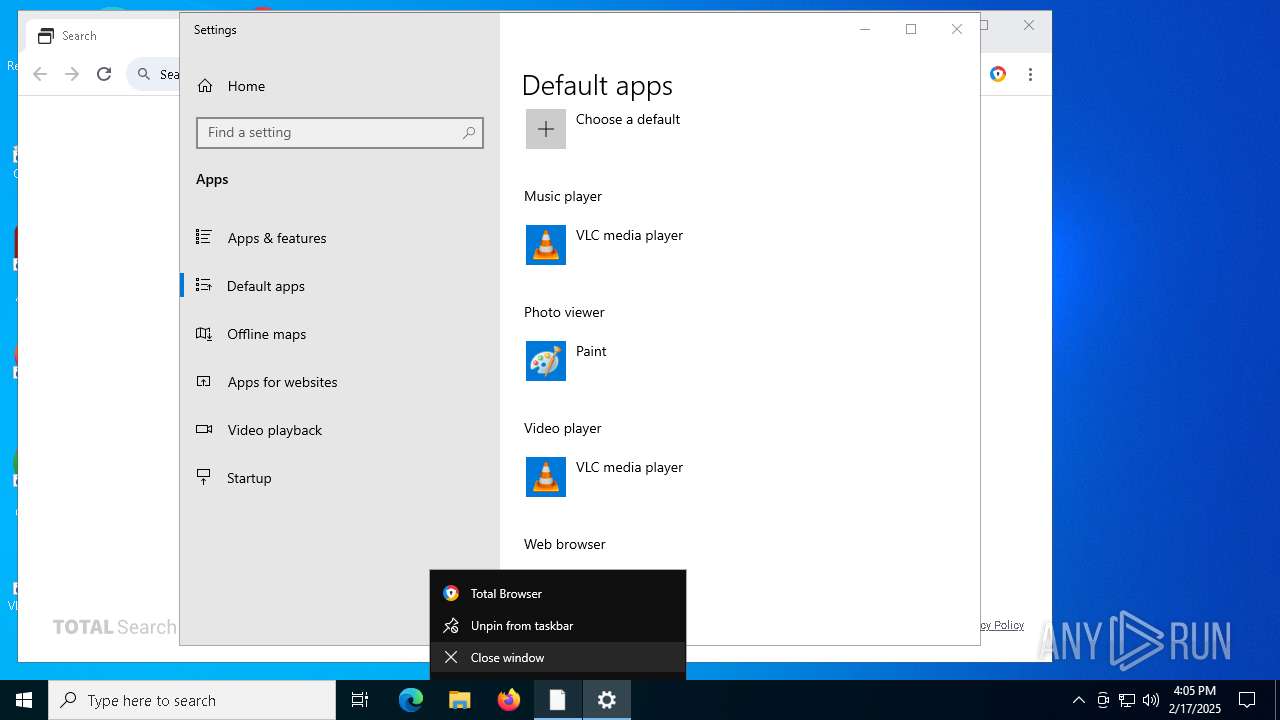Click the Settings gear on taskbar

pyautogui.click(x=607, y=700)
